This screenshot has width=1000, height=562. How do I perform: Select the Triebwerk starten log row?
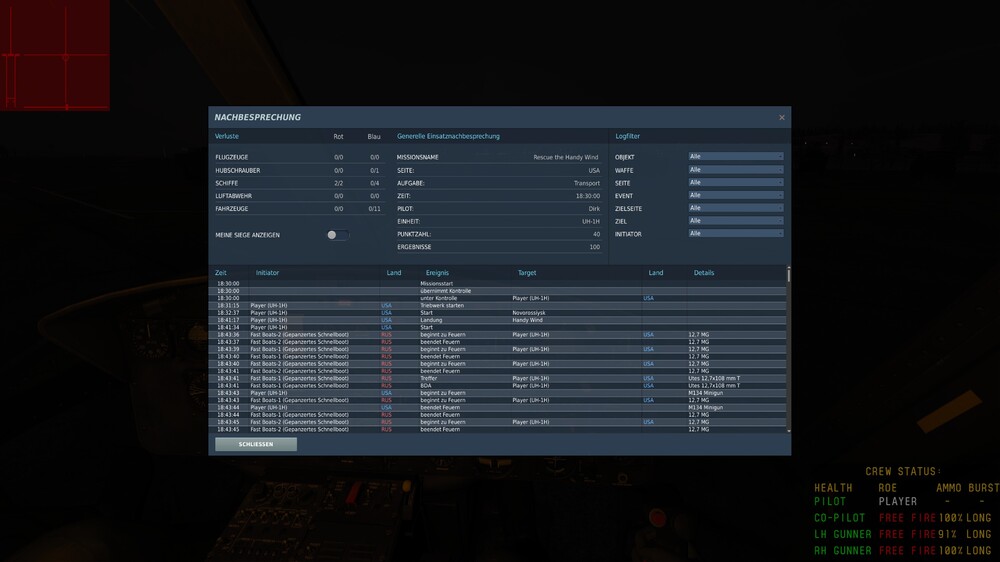click(500, 306)
